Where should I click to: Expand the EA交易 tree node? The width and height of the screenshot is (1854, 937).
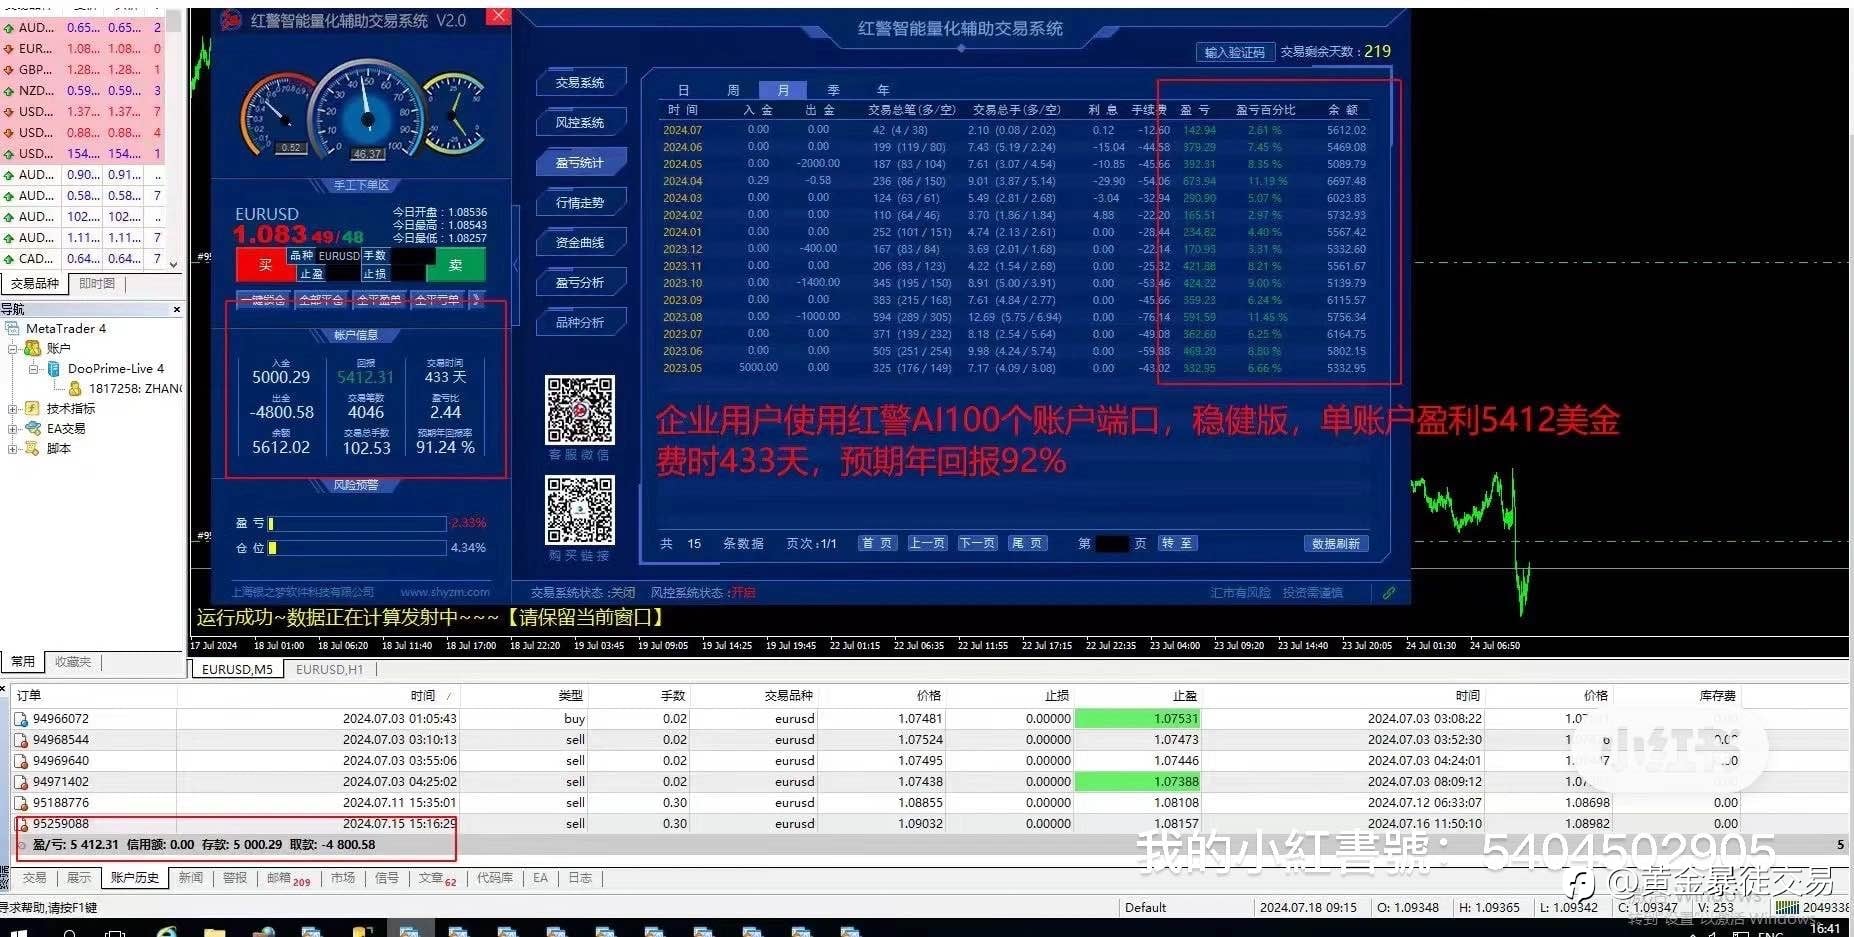13,429
